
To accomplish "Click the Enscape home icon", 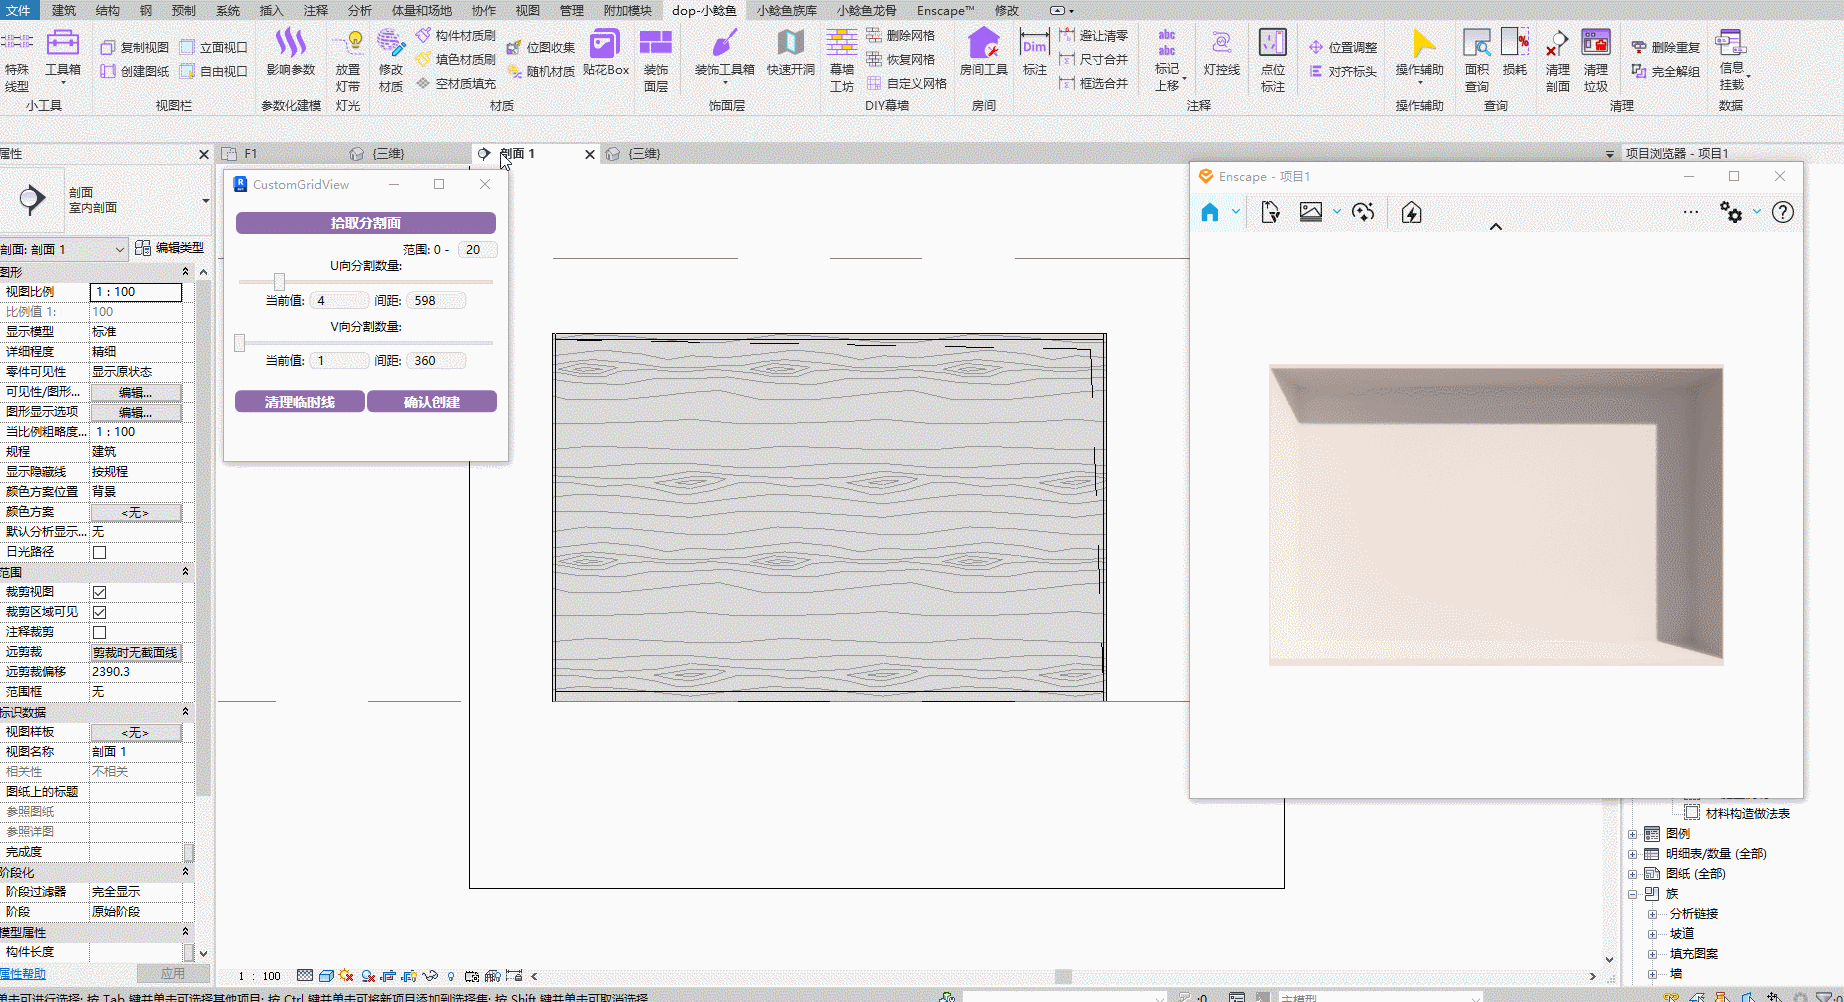I will pos(1210,212).
